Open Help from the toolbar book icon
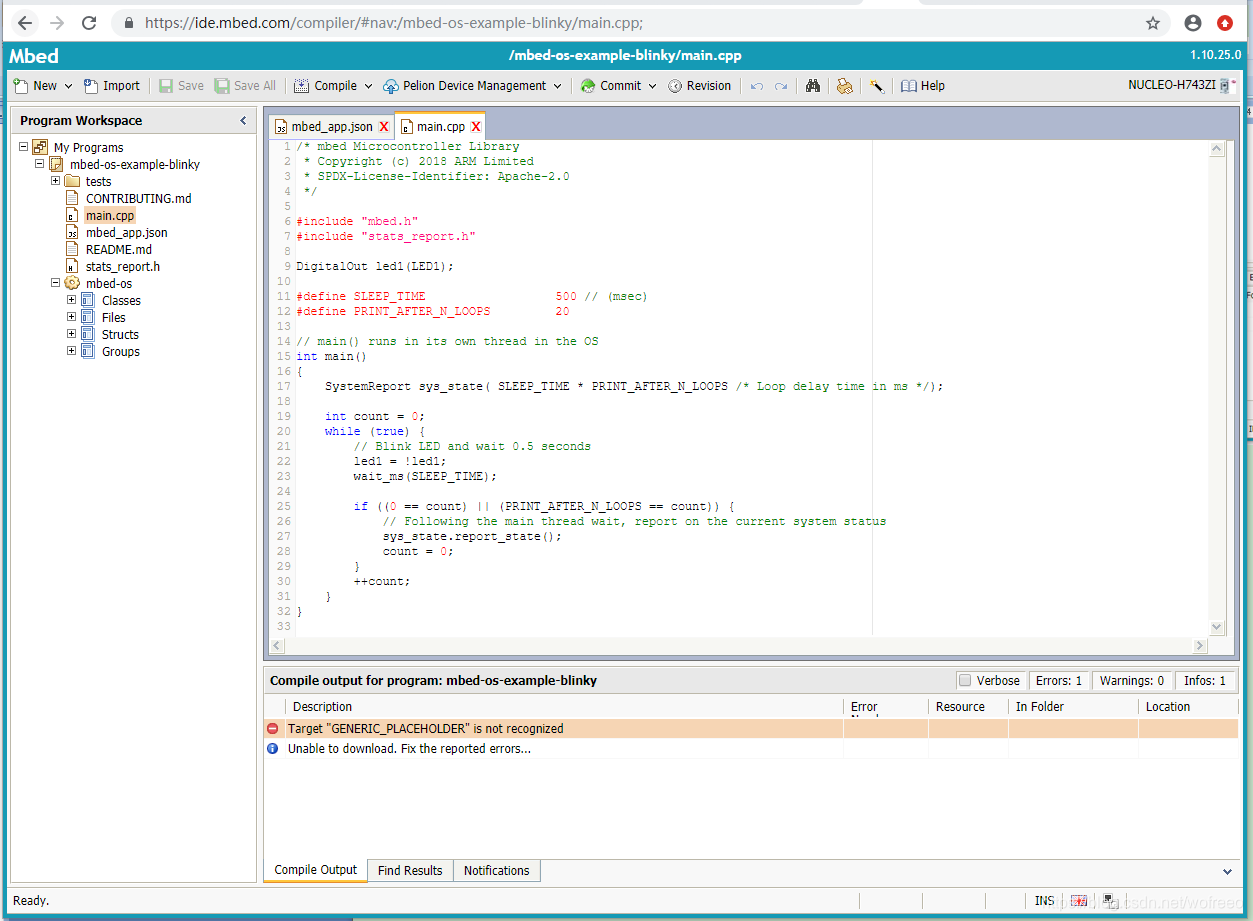This screenshot has width=1253, height=921. (x=922, y=85)
